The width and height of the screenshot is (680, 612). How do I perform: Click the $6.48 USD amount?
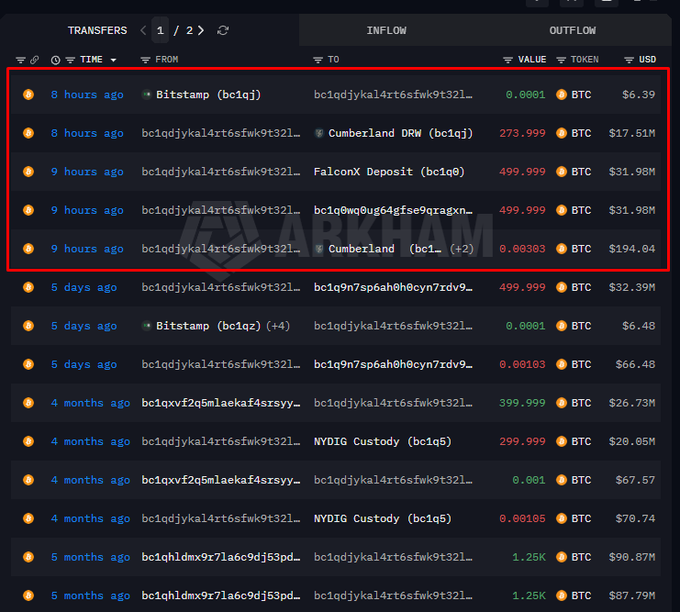click(x=638, y=326)
